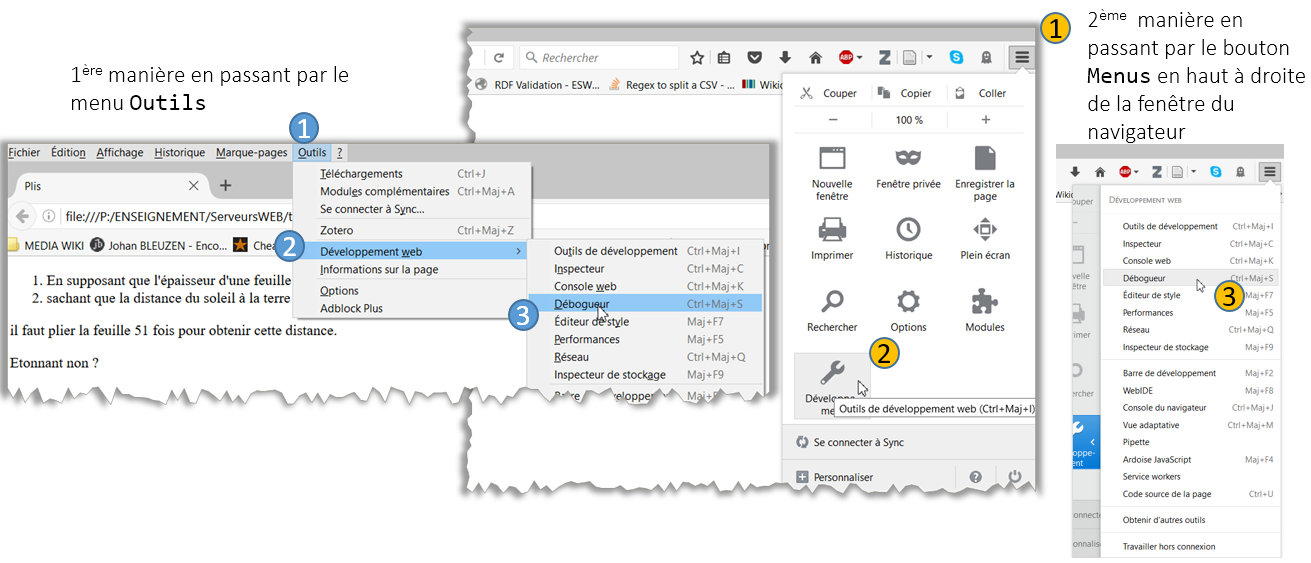Open the Modules puzzle piece icon
Viewport: 1311px width, 563px height.
pos(985,302)
